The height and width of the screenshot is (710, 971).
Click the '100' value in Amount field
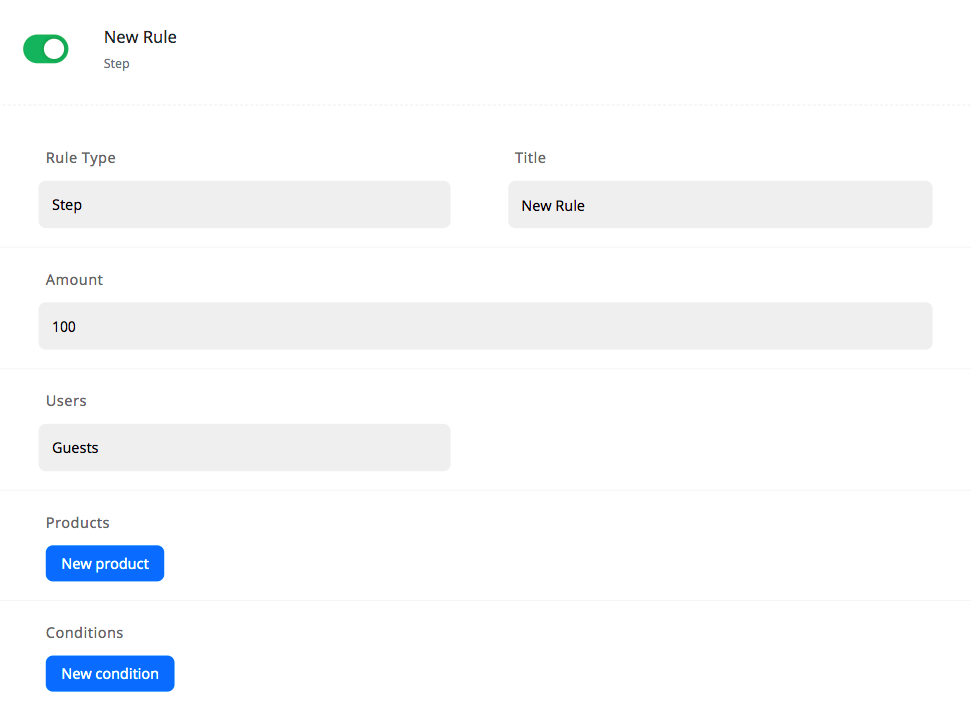(x=64, y=327)
